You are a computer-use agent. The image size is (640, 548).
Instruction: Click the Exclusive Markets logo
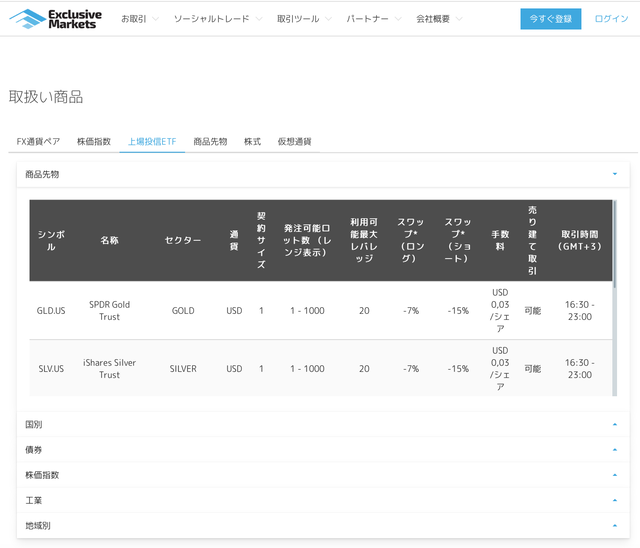click(56, 19)
